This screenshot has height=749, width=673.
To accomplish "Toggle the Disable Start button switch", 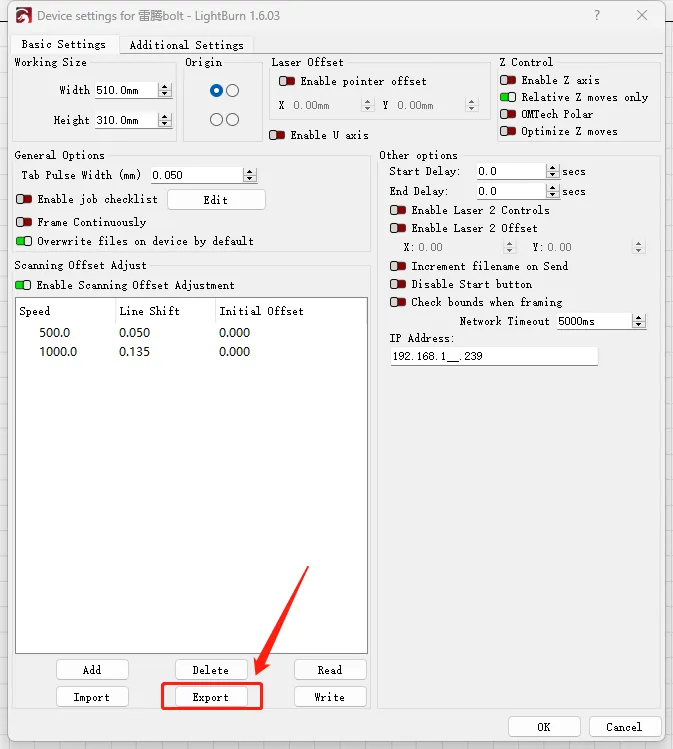I will click(x=398, y=284).
